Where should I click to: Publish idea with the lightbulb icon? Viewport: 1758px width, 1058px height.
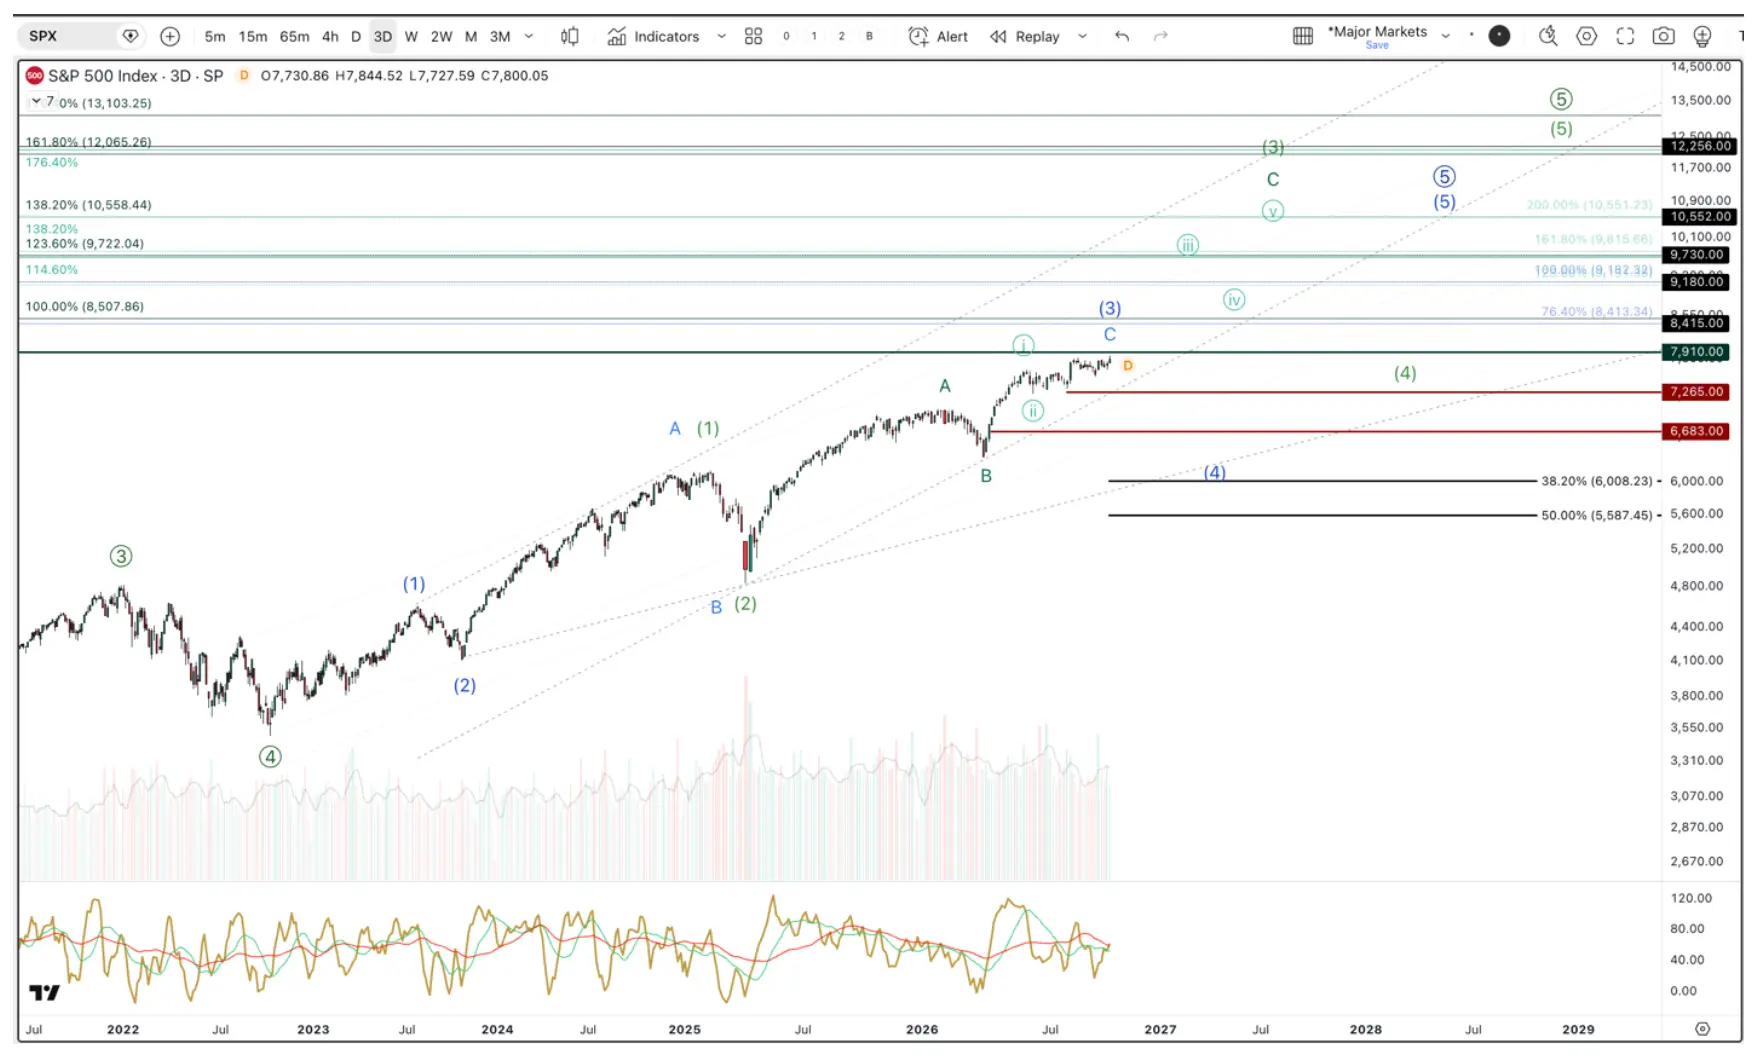pyautogui.click(x=1702, y=36)
